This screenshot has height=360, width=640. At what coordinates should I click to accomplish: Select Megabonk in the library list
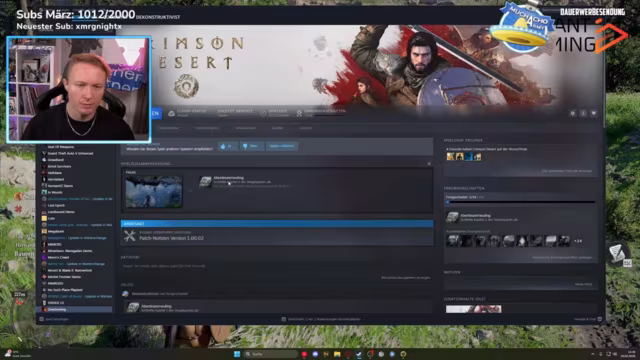56,231
